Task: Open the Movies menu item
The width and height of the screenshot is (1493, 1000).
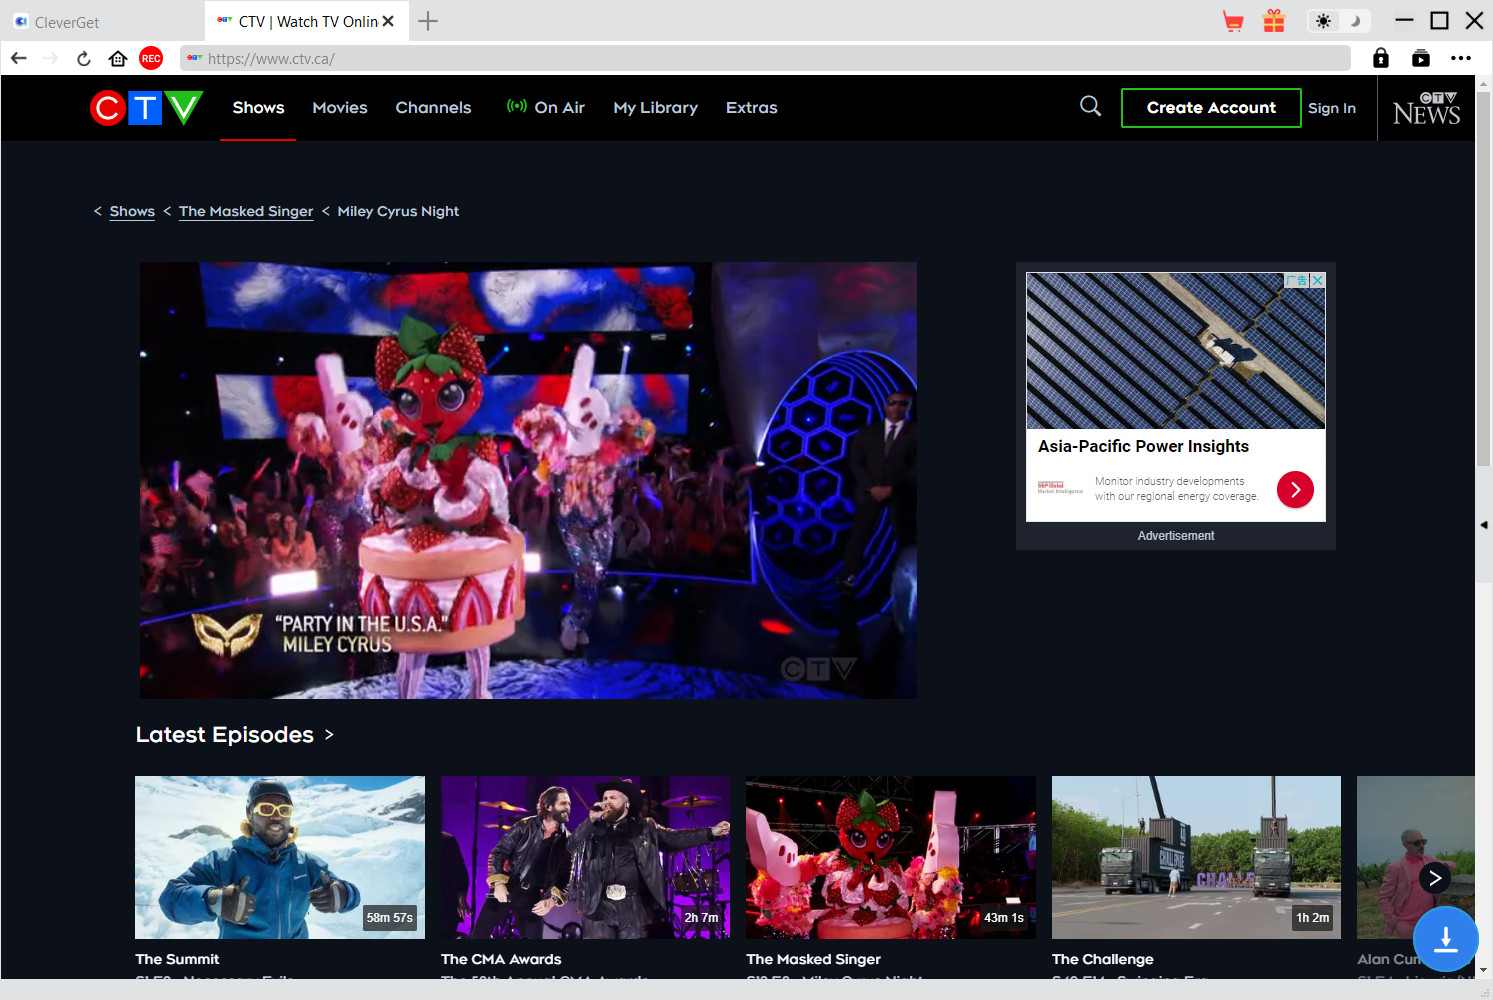Action: tap(339, 108)
